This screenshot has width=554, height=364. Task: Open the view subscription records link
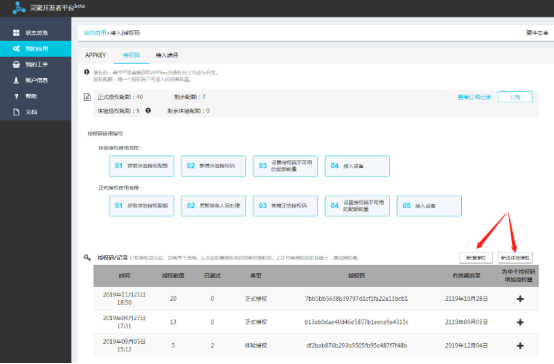click(x=474, y=97)
